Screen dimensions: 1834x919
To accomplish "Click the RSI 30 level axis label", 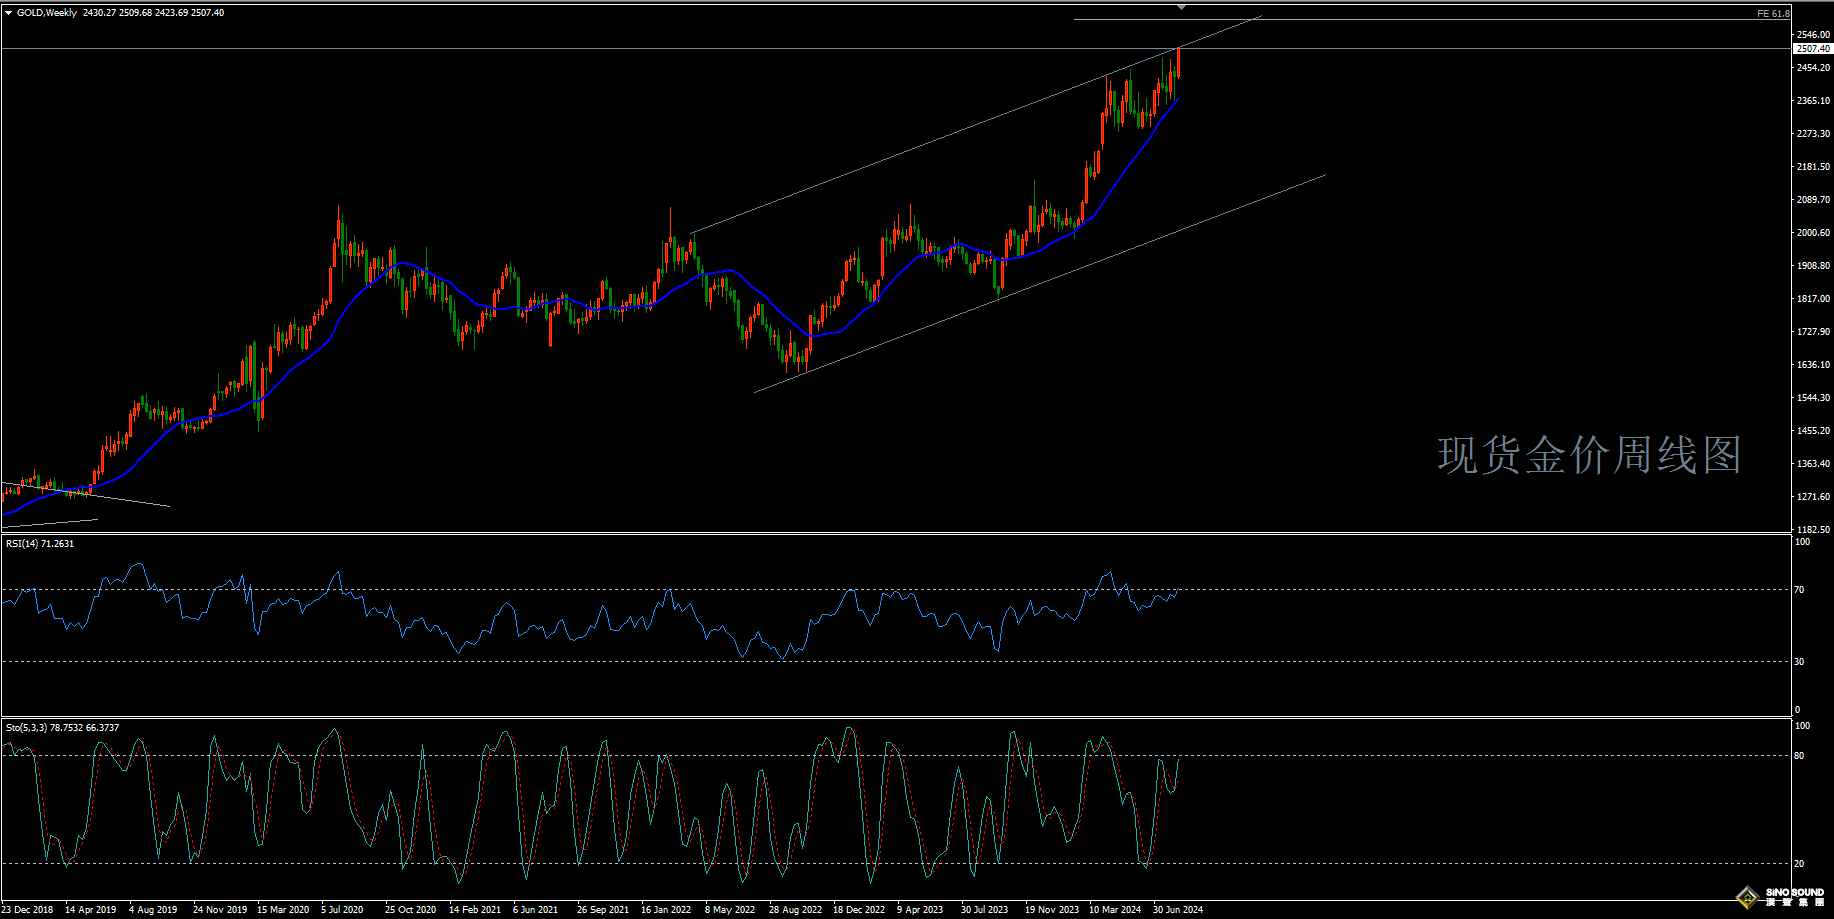I will click(1799, 662).
